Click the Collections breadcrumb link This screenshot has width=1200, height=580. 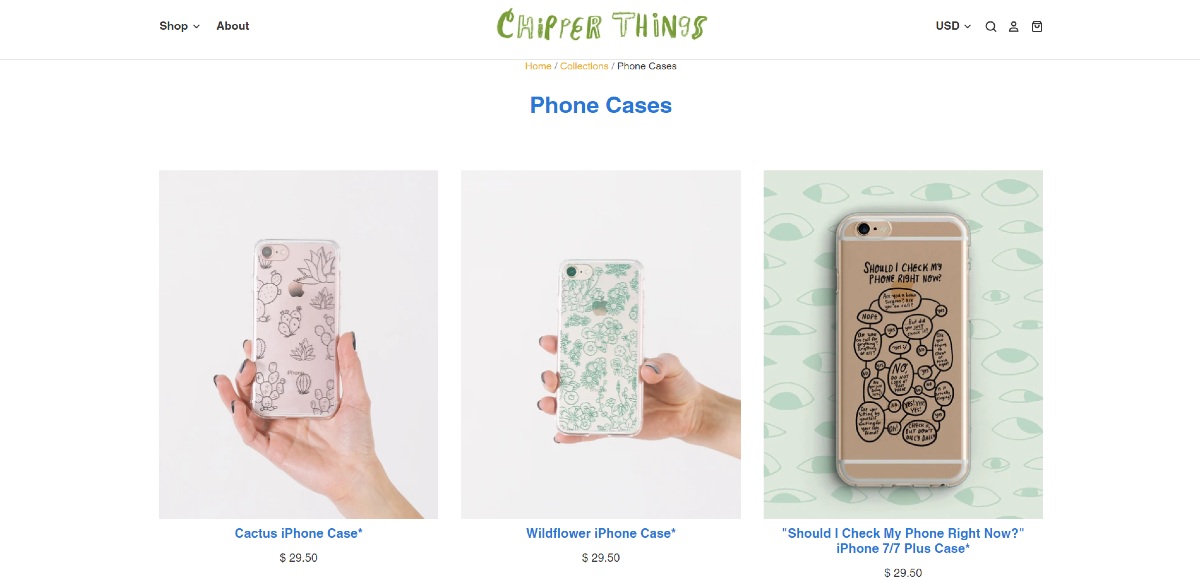[584, 66]
